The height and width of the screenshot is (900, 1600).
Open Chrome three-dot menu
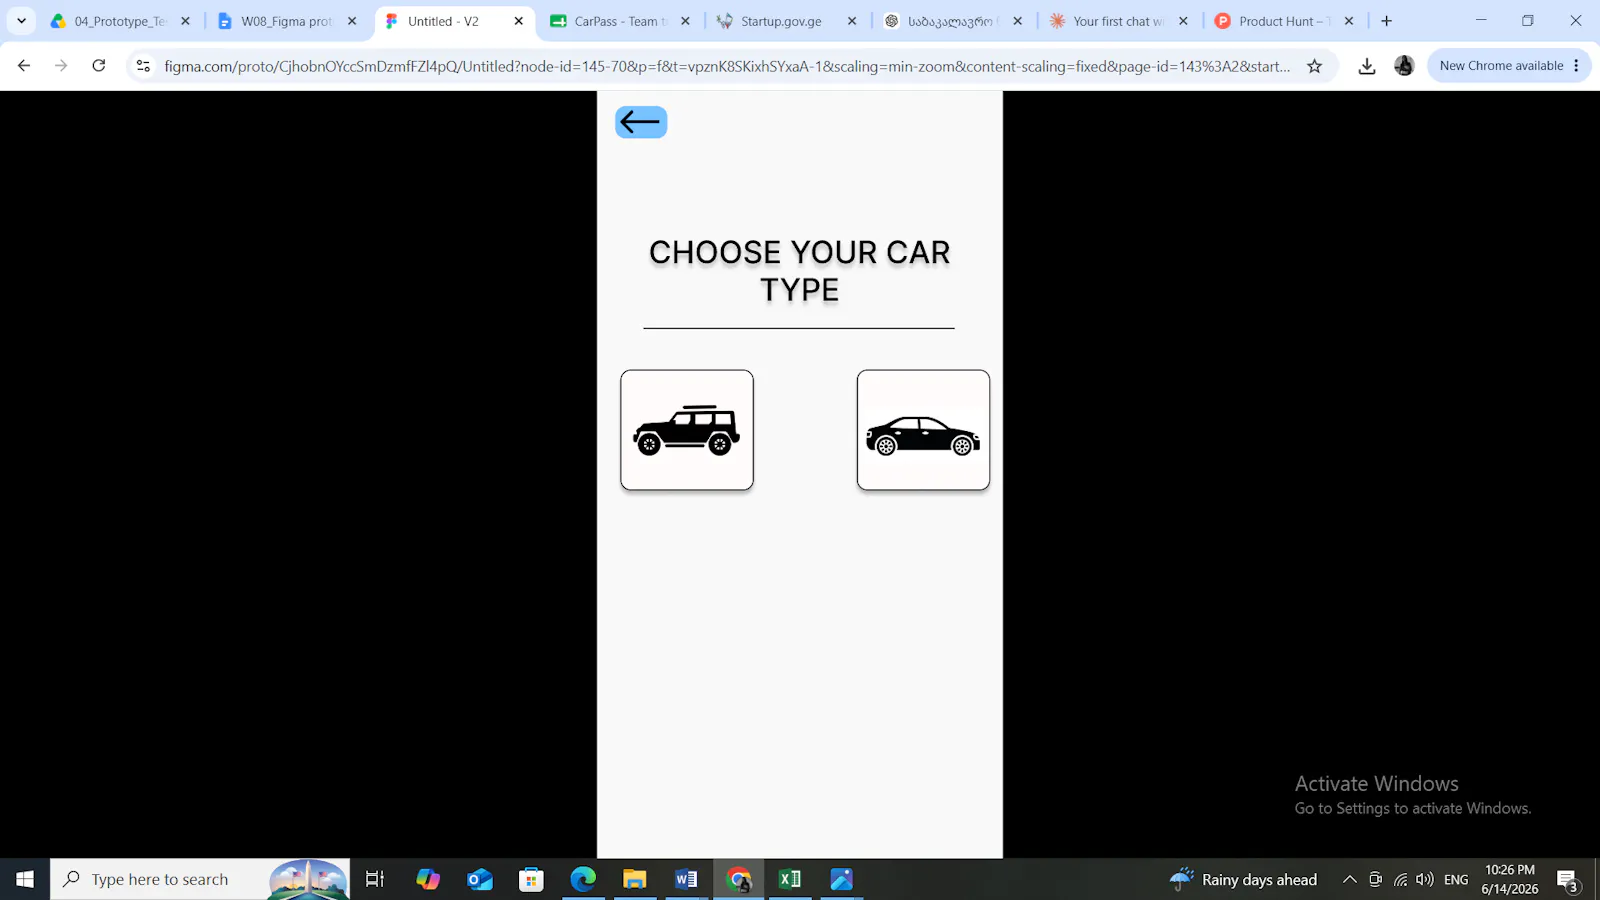point(1576,66)
